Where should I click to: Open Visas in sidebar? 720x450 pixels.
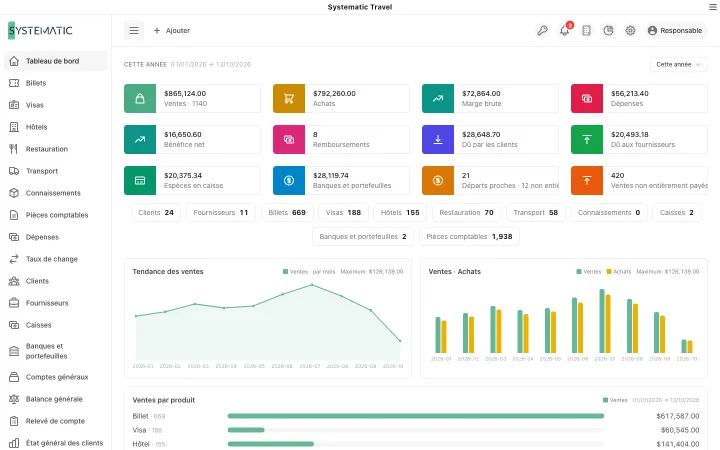[x=56, y=105]
